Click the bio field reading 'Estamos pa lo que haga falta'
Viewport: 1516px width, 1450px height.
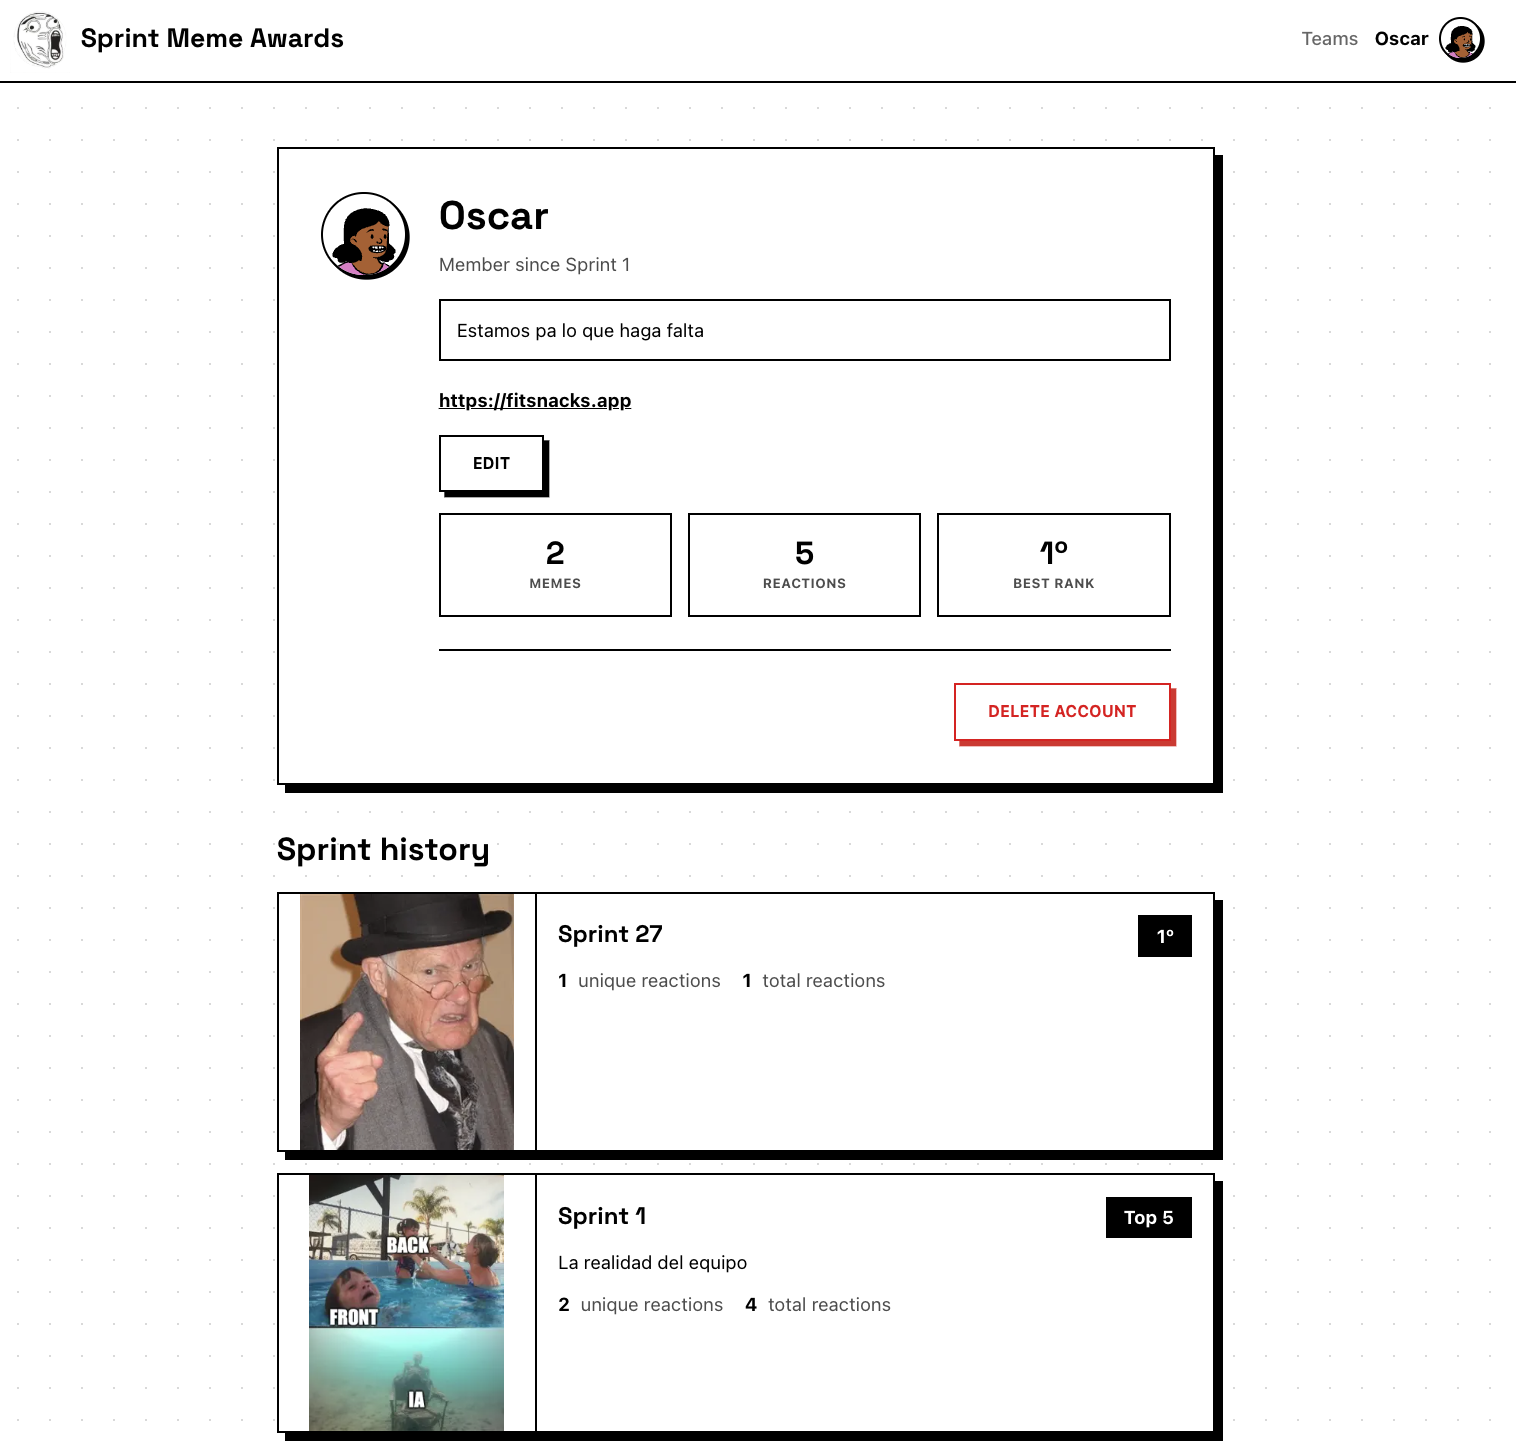coord(804,330)
